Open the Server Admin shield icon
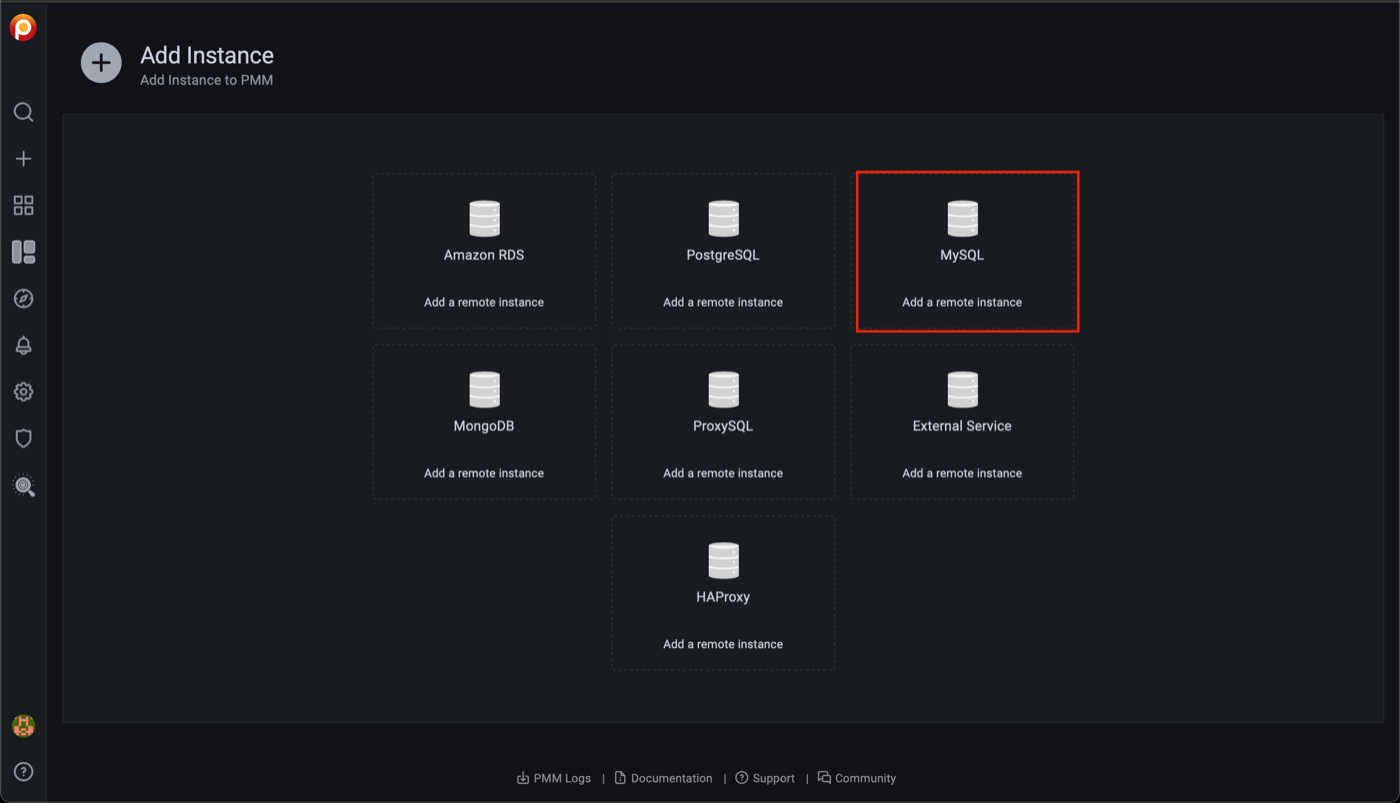Viewport: 1400px width, 803px height. point(23,438)
